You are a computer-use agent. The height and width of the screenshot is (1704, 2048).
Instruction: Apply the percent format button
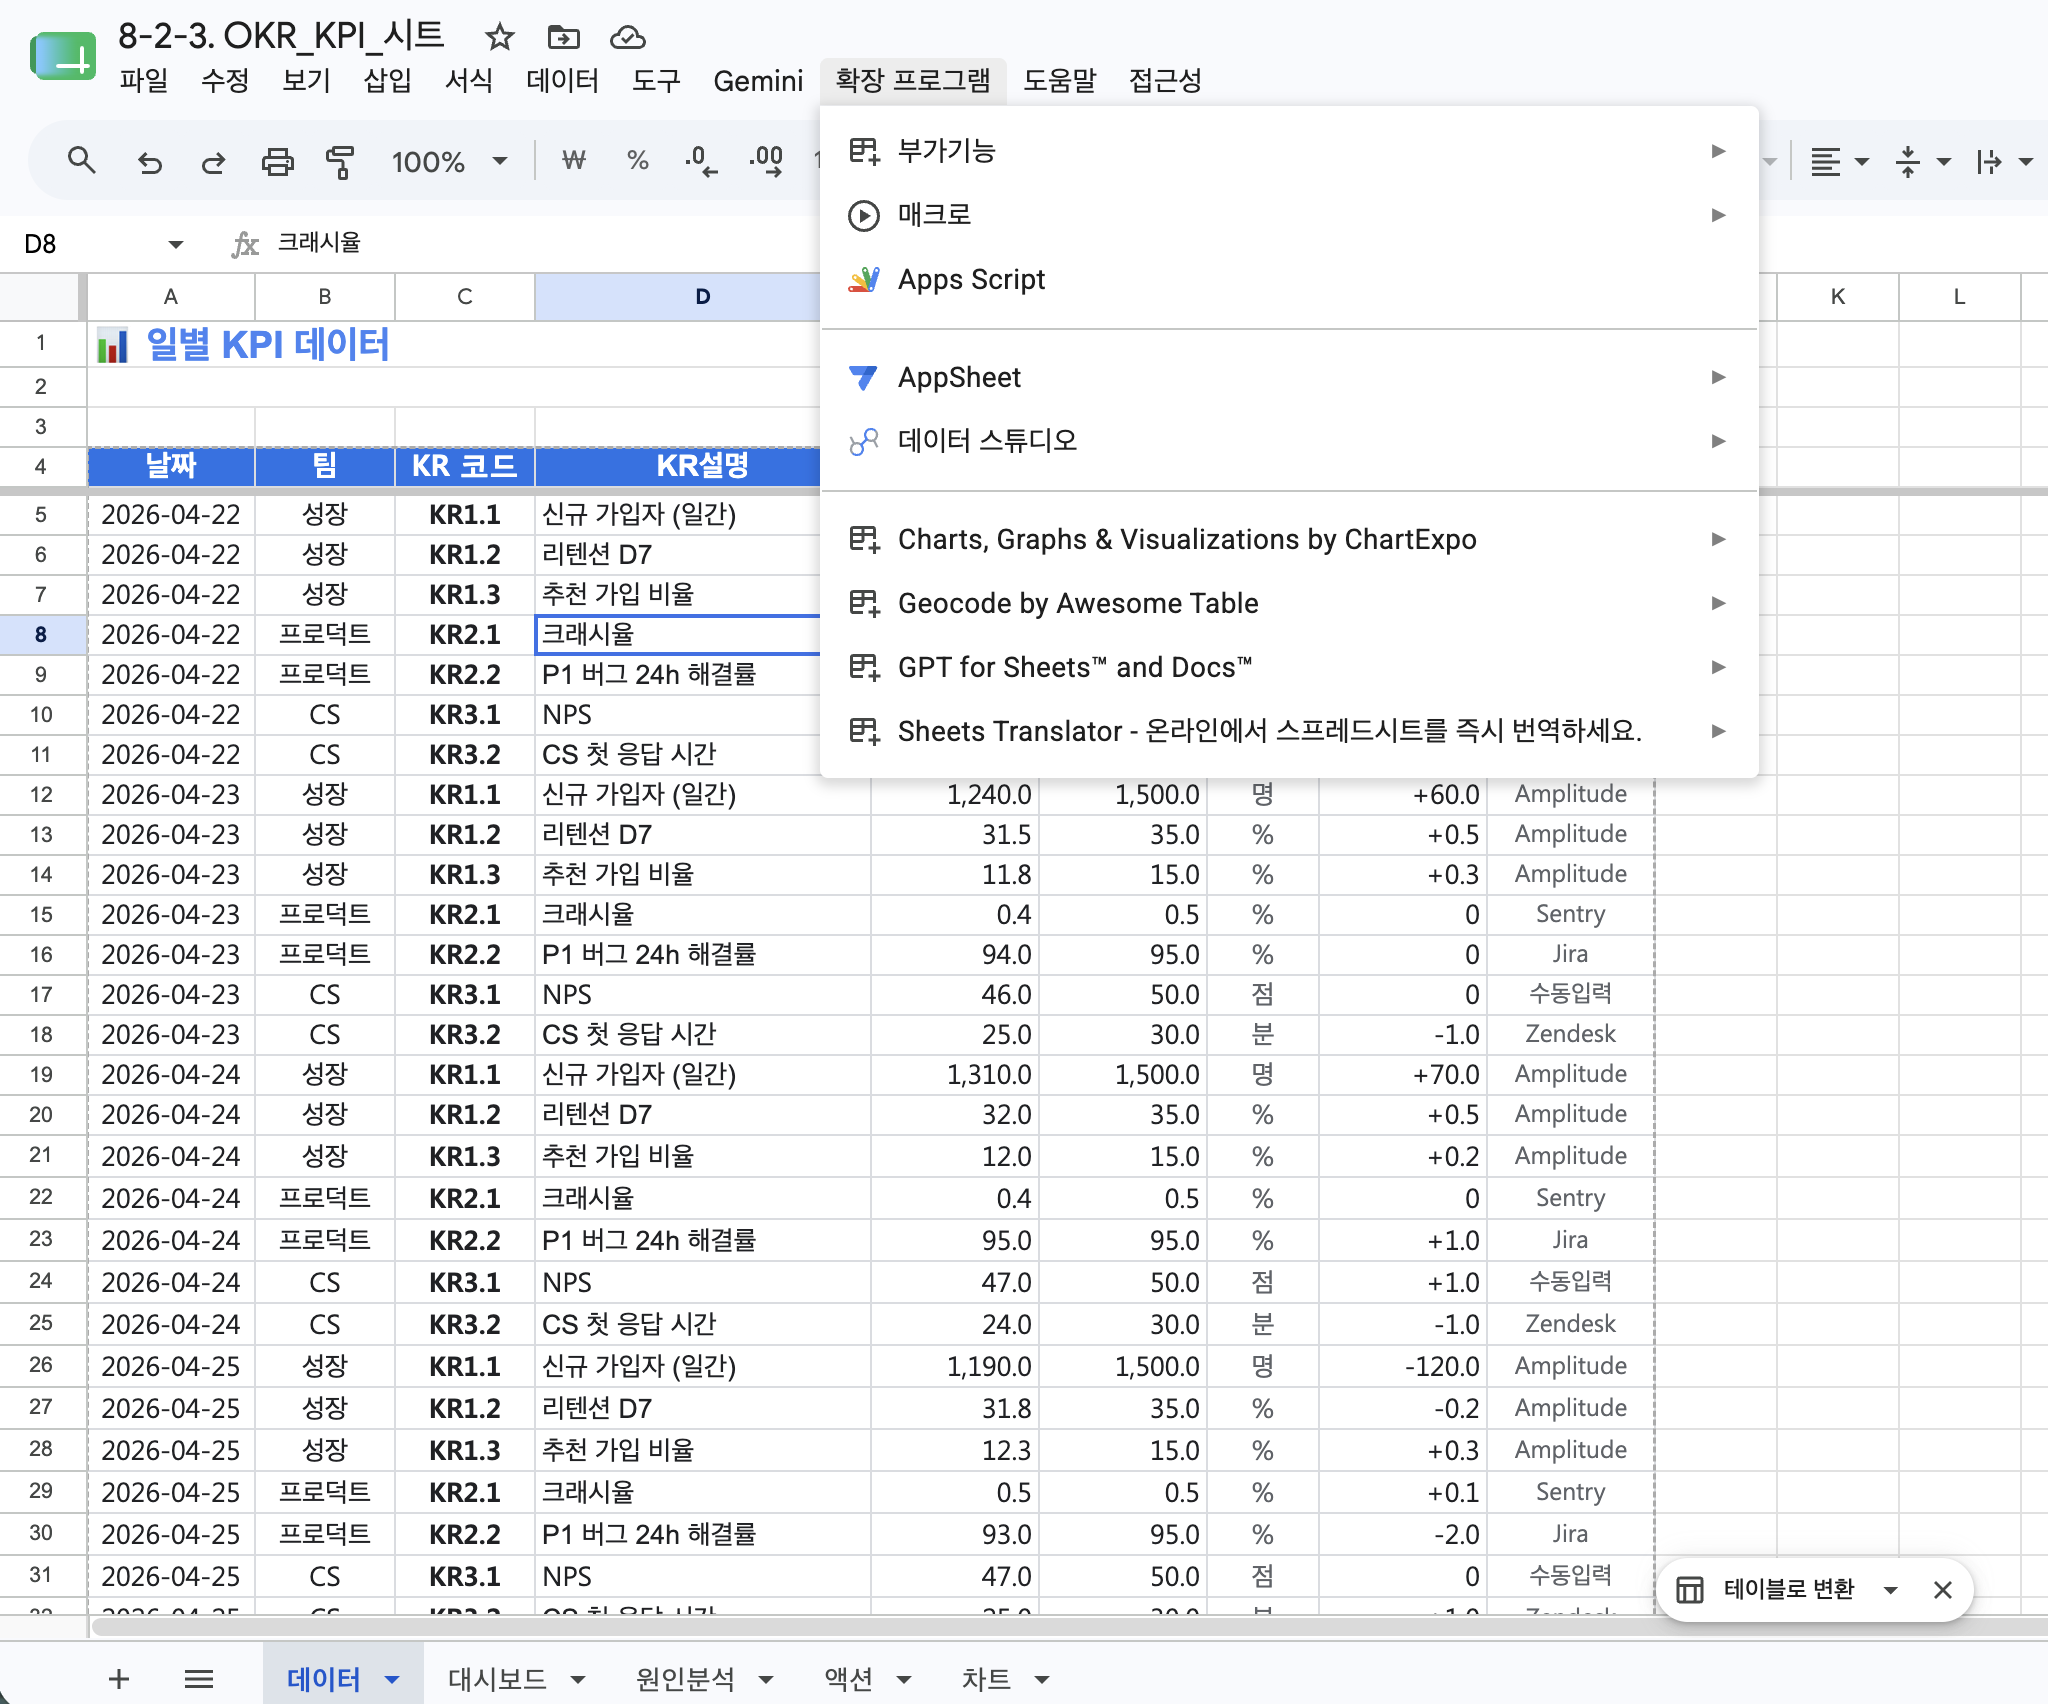coord(637,161)
